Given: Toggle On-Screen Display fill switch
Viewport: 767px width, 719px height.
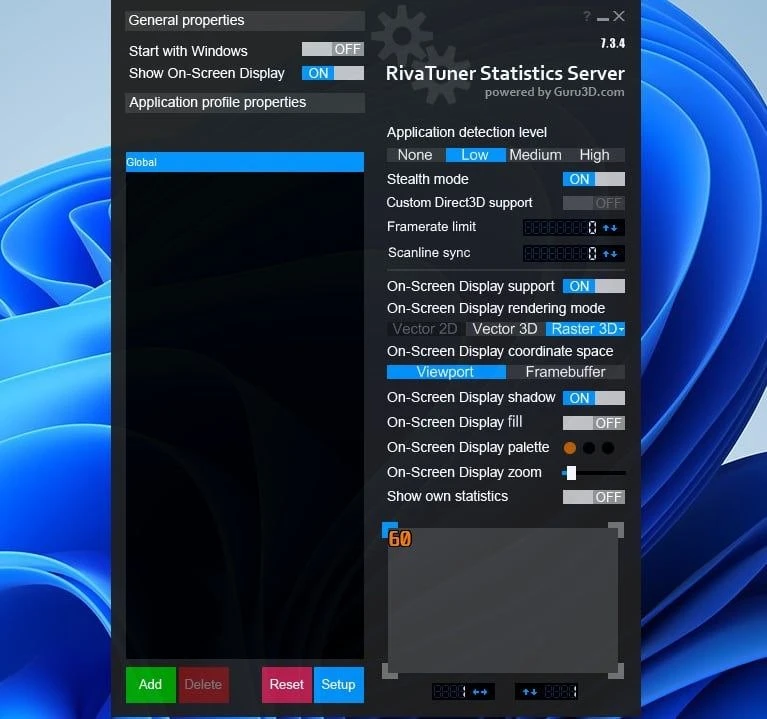Looking at the screenshot, I should point(594,423).
